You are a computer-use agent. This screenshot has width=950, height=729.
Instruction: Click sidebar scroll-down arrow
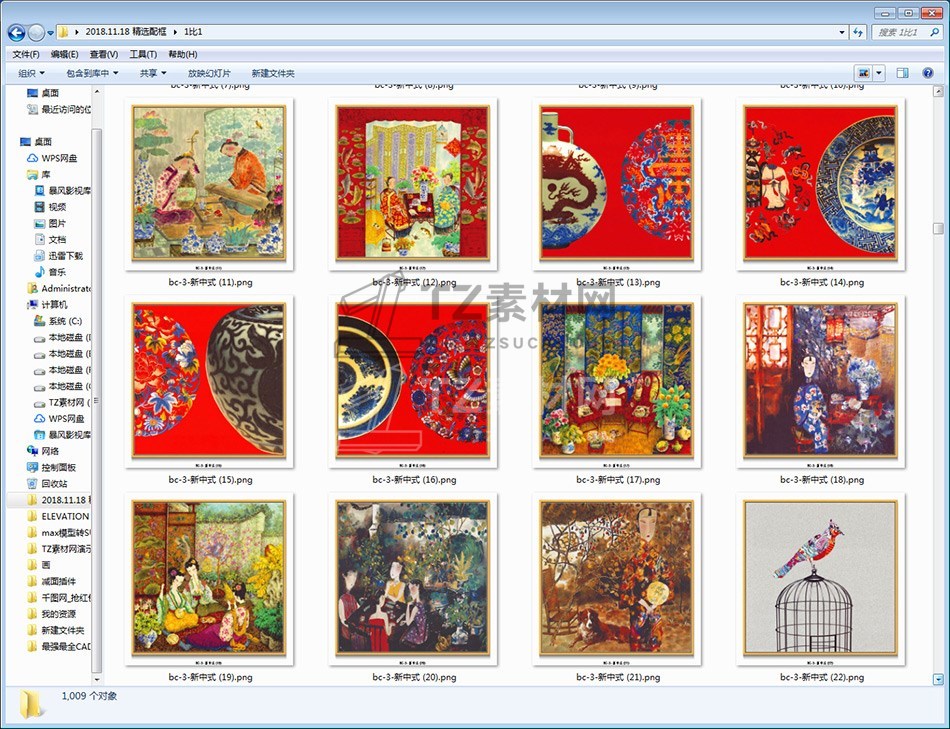tap(97, 679)
